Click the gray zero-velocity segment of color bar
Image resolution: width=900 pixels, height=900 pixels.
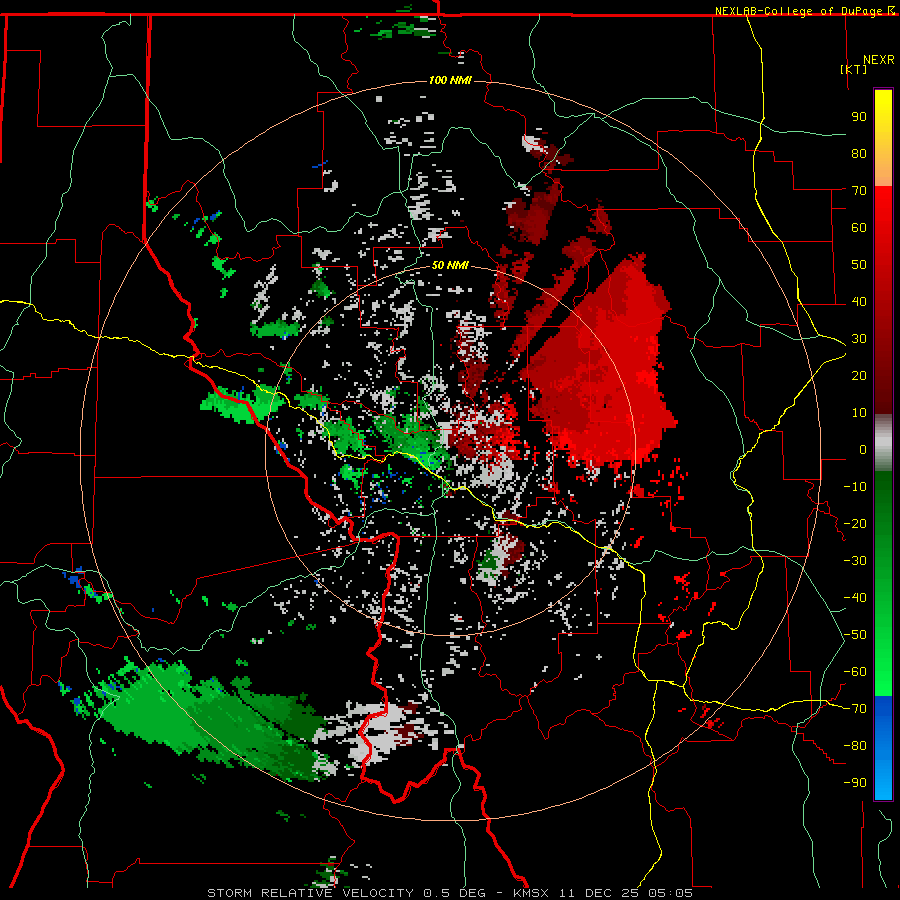pos(883,442)
